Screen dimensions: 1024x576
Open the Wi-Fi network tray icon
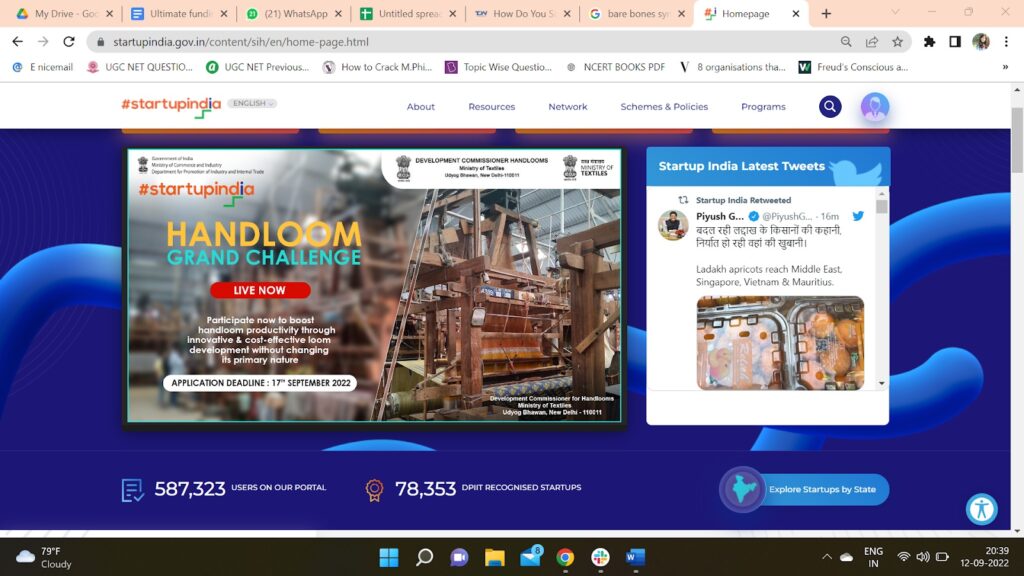[x=904, y=557]
